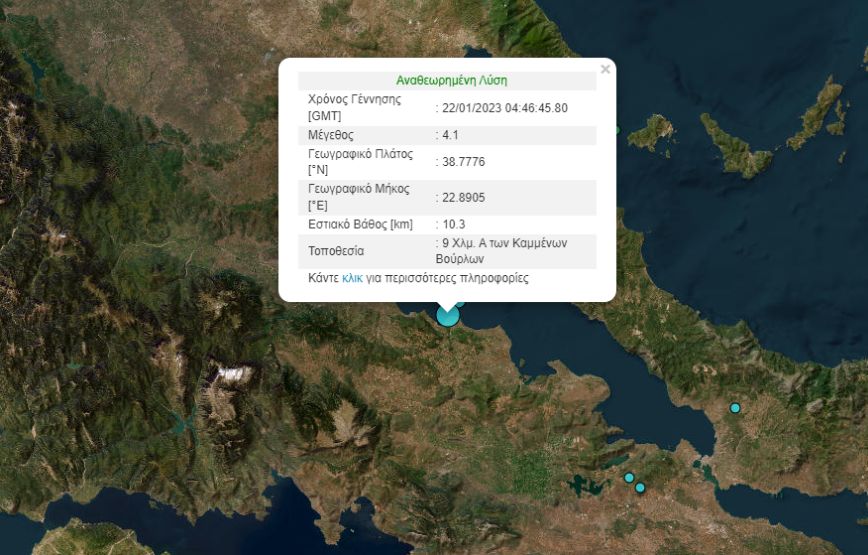The image size is (868, 555).
Task: Click the origin time value 22/01/2023 04:46:45.80
Action: point(505,107)
